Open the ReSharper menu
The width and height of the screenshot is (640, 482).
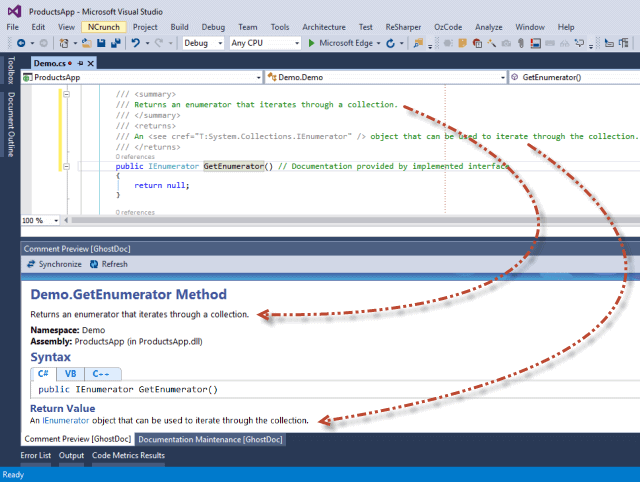(x=403, y=27)
